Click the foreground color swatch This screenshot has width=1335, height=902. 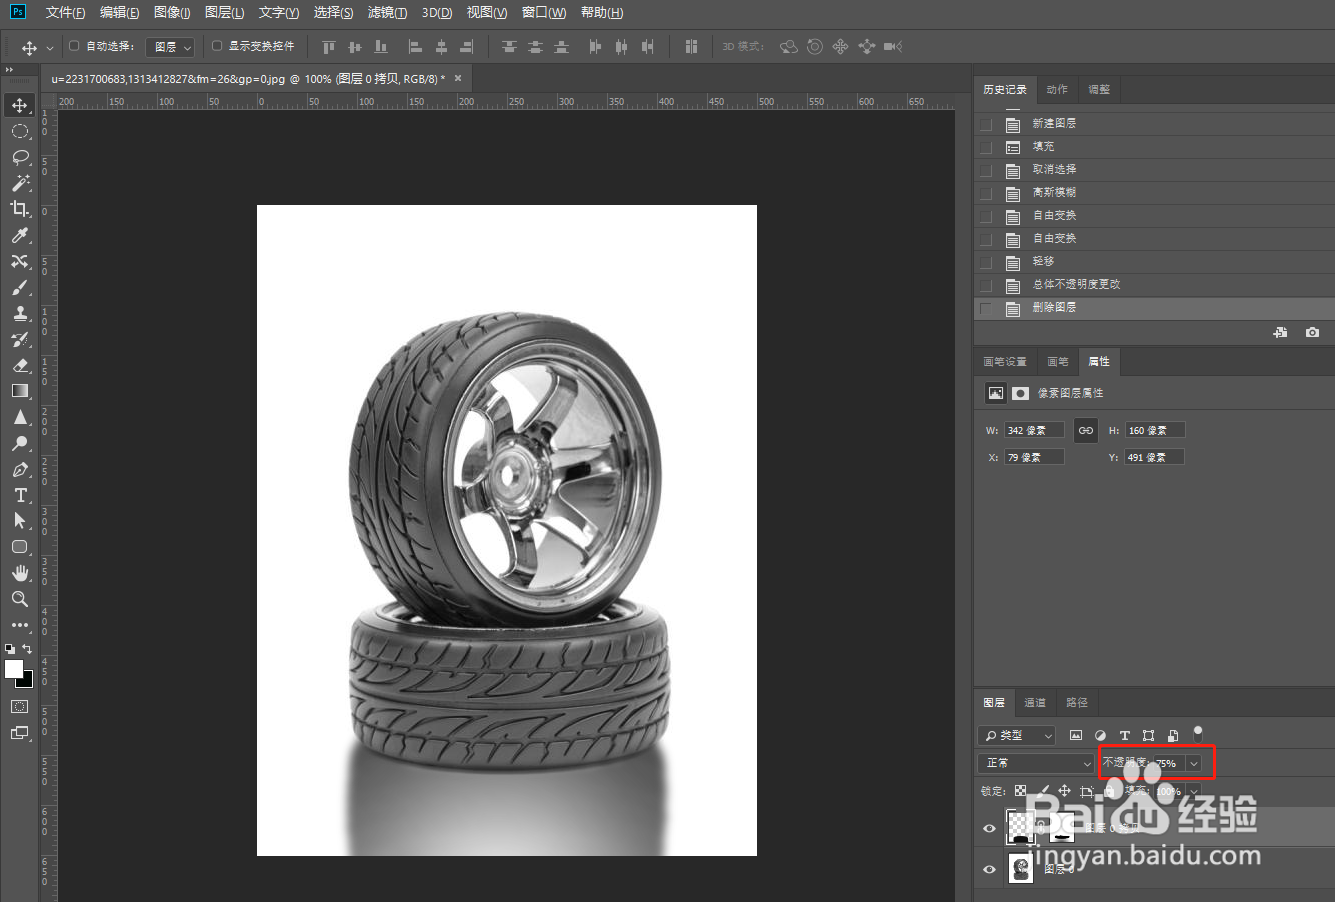click(13, 669)
